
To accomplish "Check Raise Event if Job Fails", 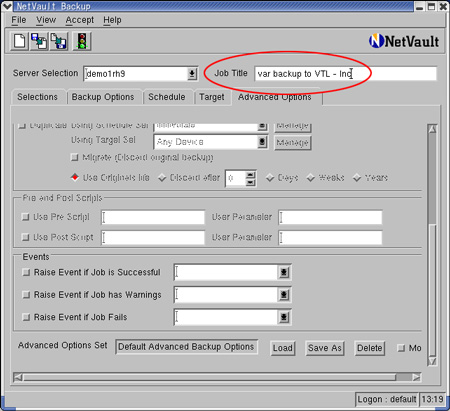I will click(26, 317).
